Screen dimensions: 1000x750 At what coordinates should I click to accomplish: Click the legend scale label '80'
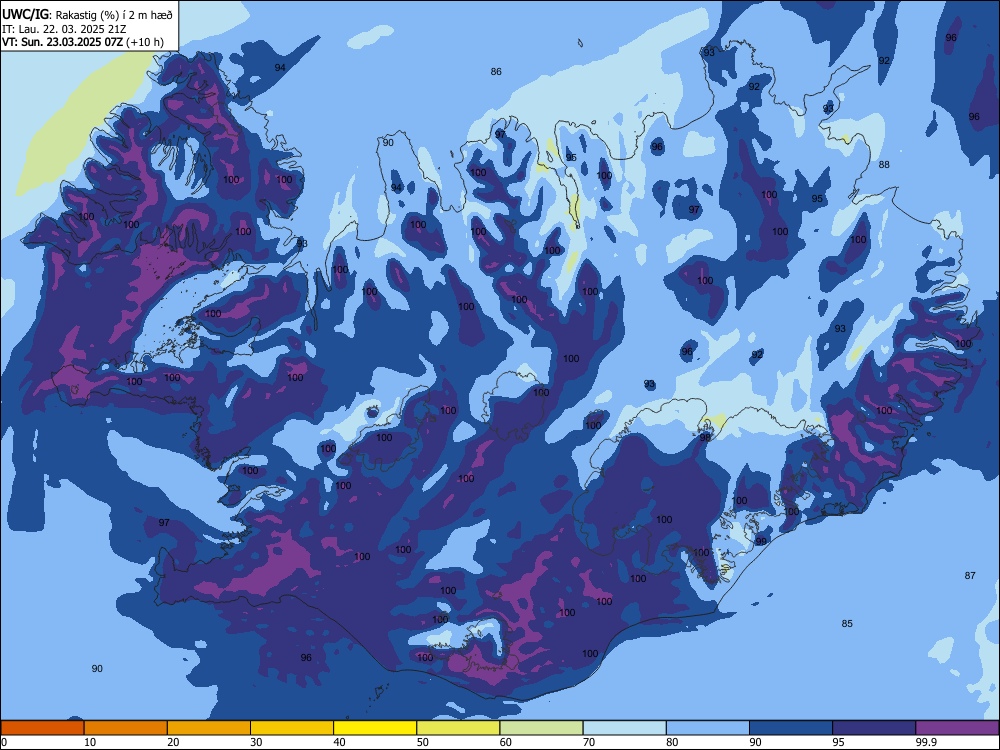(672, 742)
